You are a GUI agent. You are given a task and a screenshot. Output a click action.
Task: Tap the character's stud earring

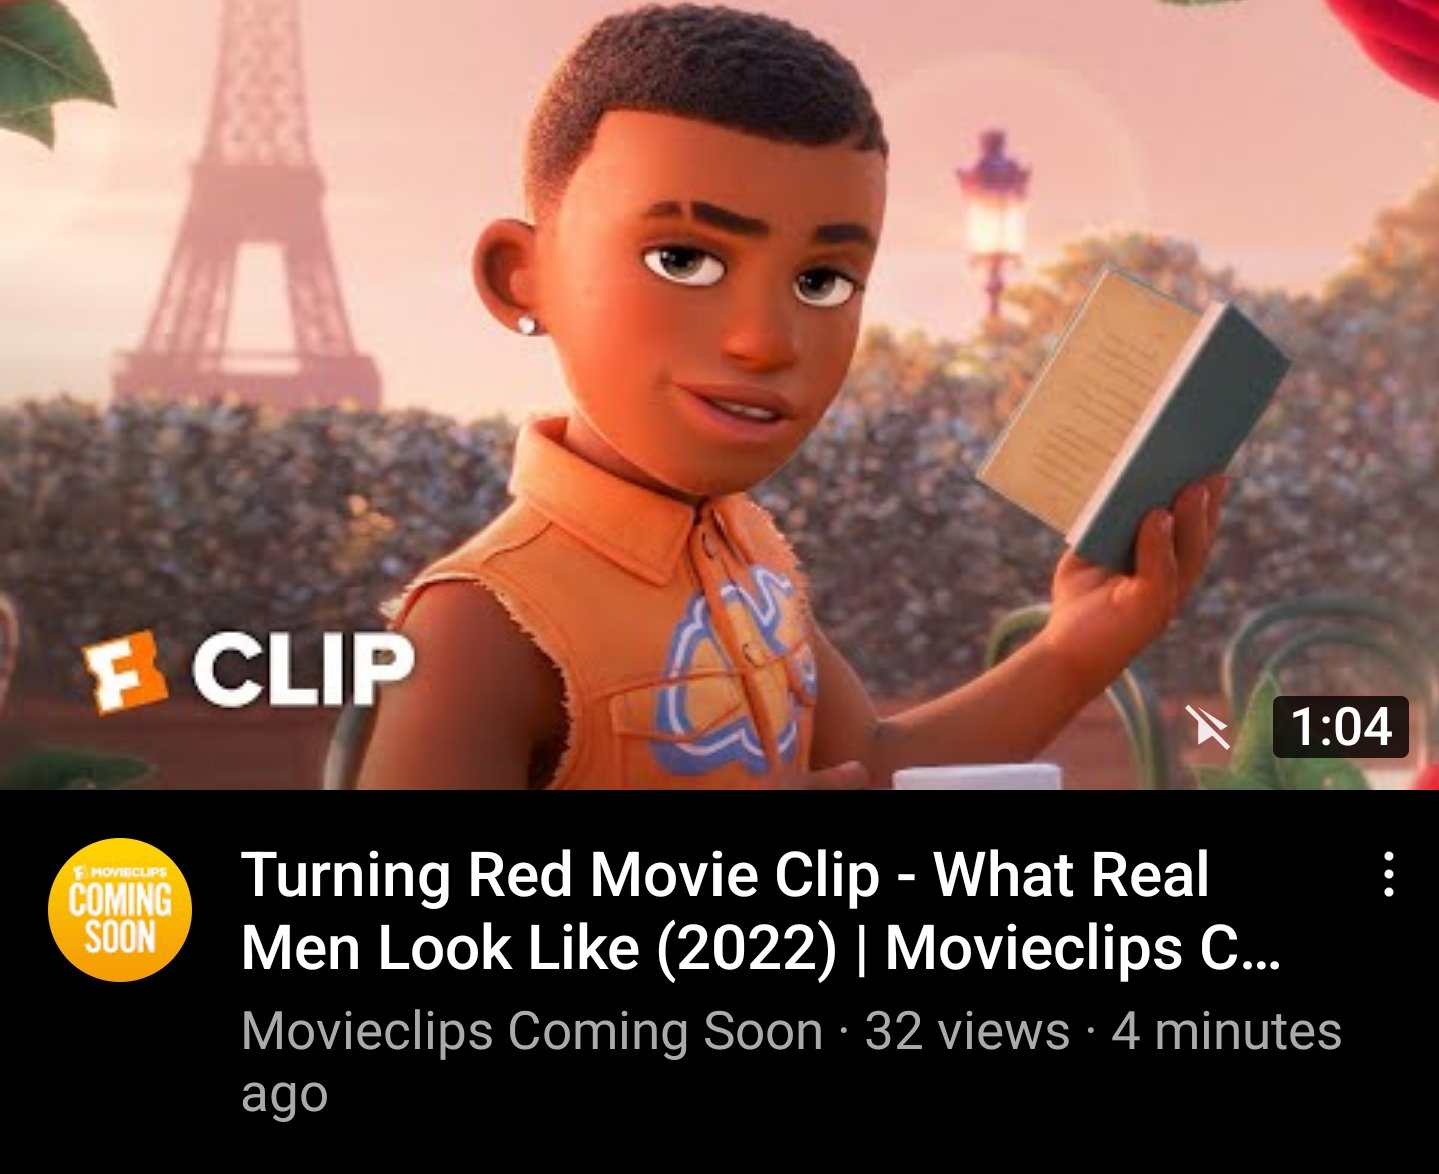coord(526,324)
